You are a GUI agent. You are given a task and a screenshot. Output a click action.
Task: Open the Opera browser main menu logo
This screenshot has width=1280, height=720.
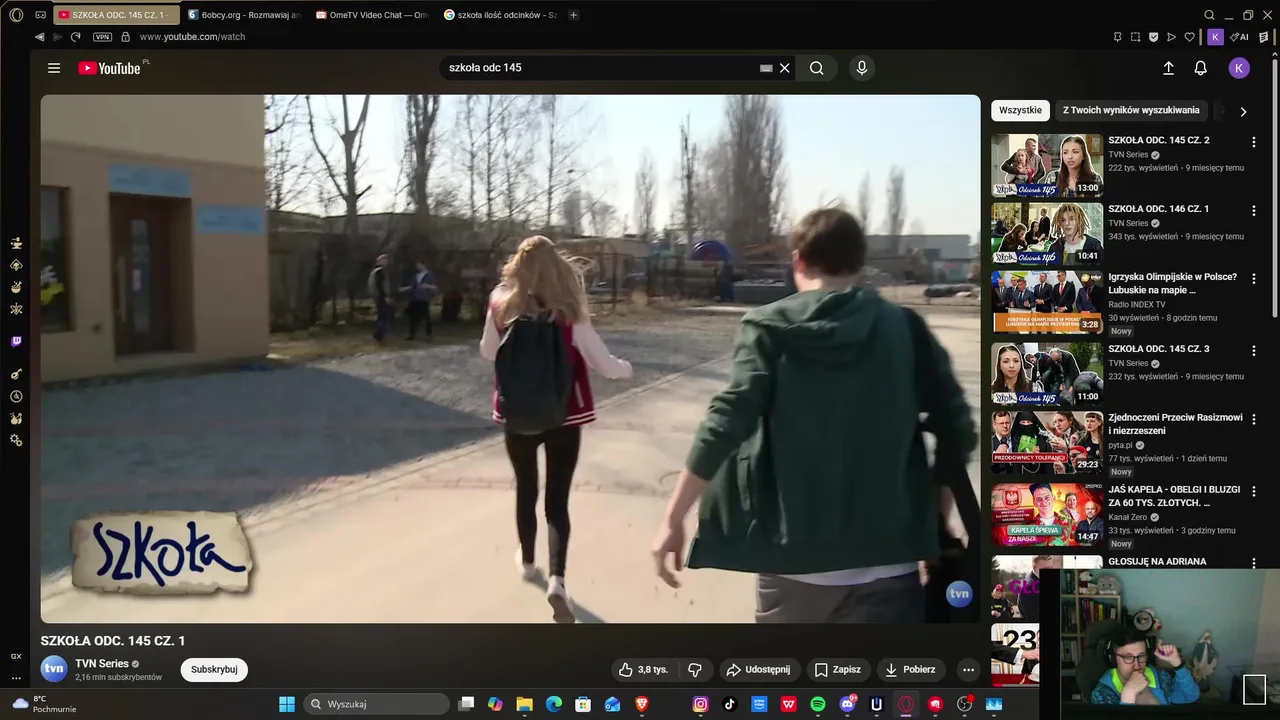(x=16, y=15)
